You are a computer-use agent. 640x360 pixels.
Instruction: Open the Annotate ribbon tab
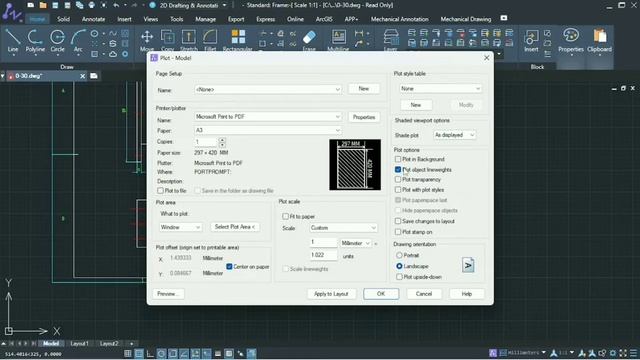coord(93,19)
